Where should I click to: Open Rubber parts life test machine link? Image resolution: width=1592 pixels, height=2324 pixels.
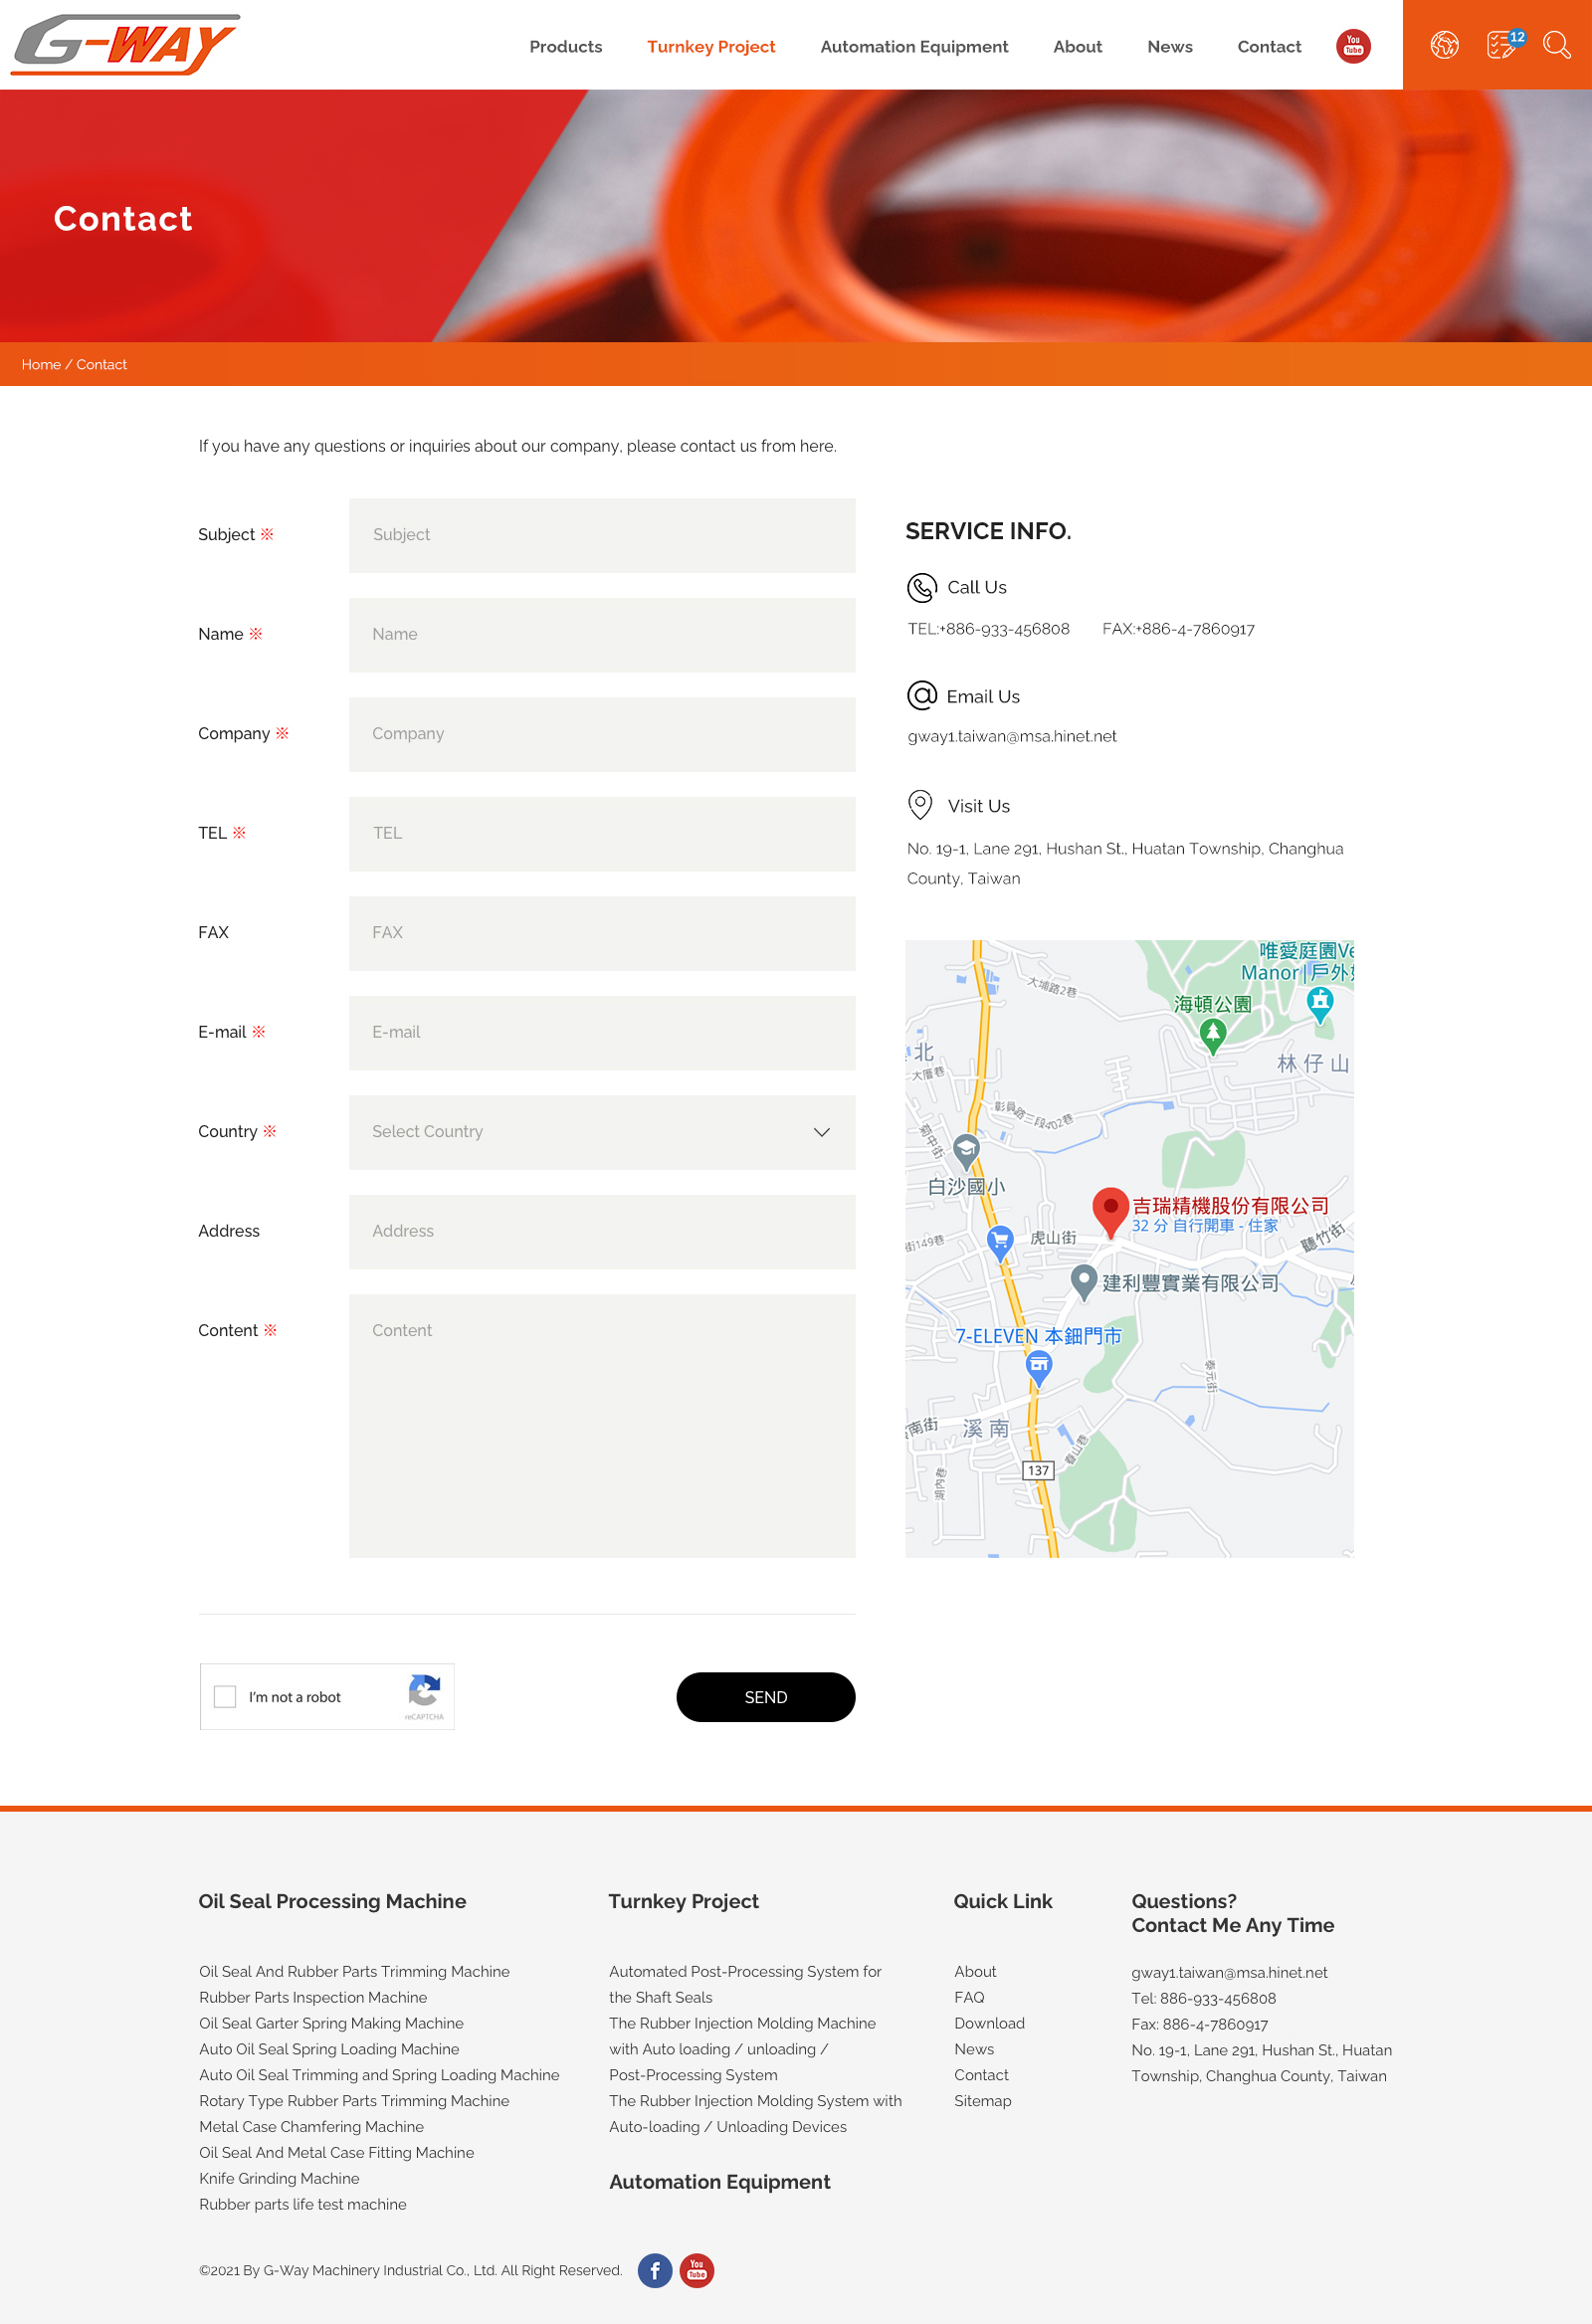[303, 2204]
